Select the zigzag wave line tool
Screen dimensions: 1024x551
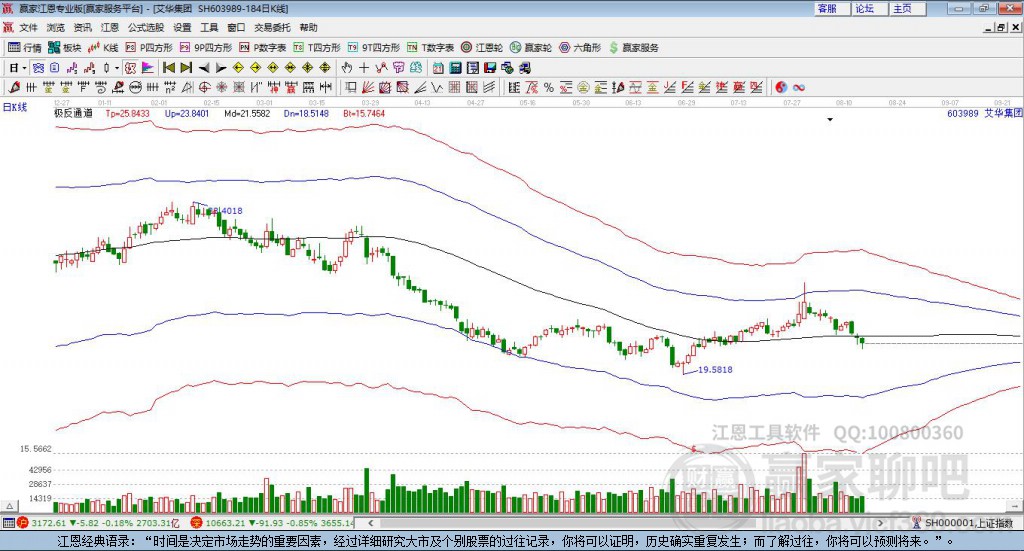436,87
